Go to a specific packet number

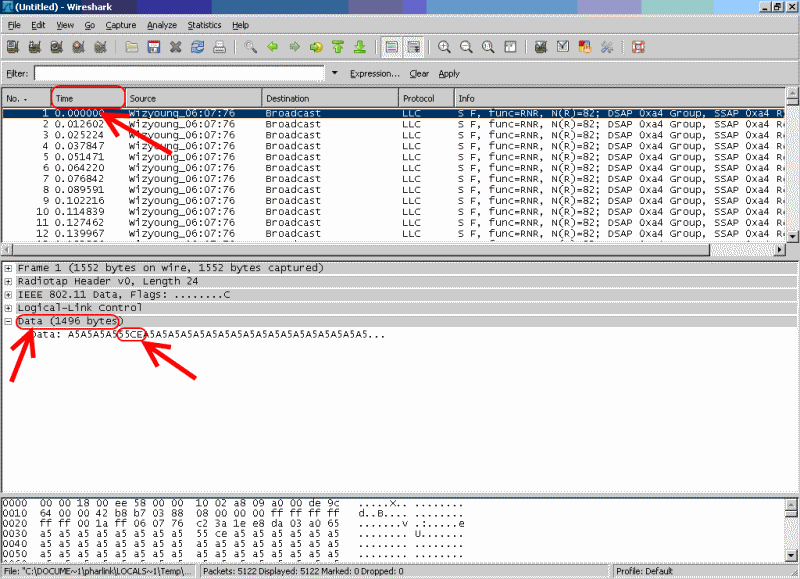(x=316, y=47)
